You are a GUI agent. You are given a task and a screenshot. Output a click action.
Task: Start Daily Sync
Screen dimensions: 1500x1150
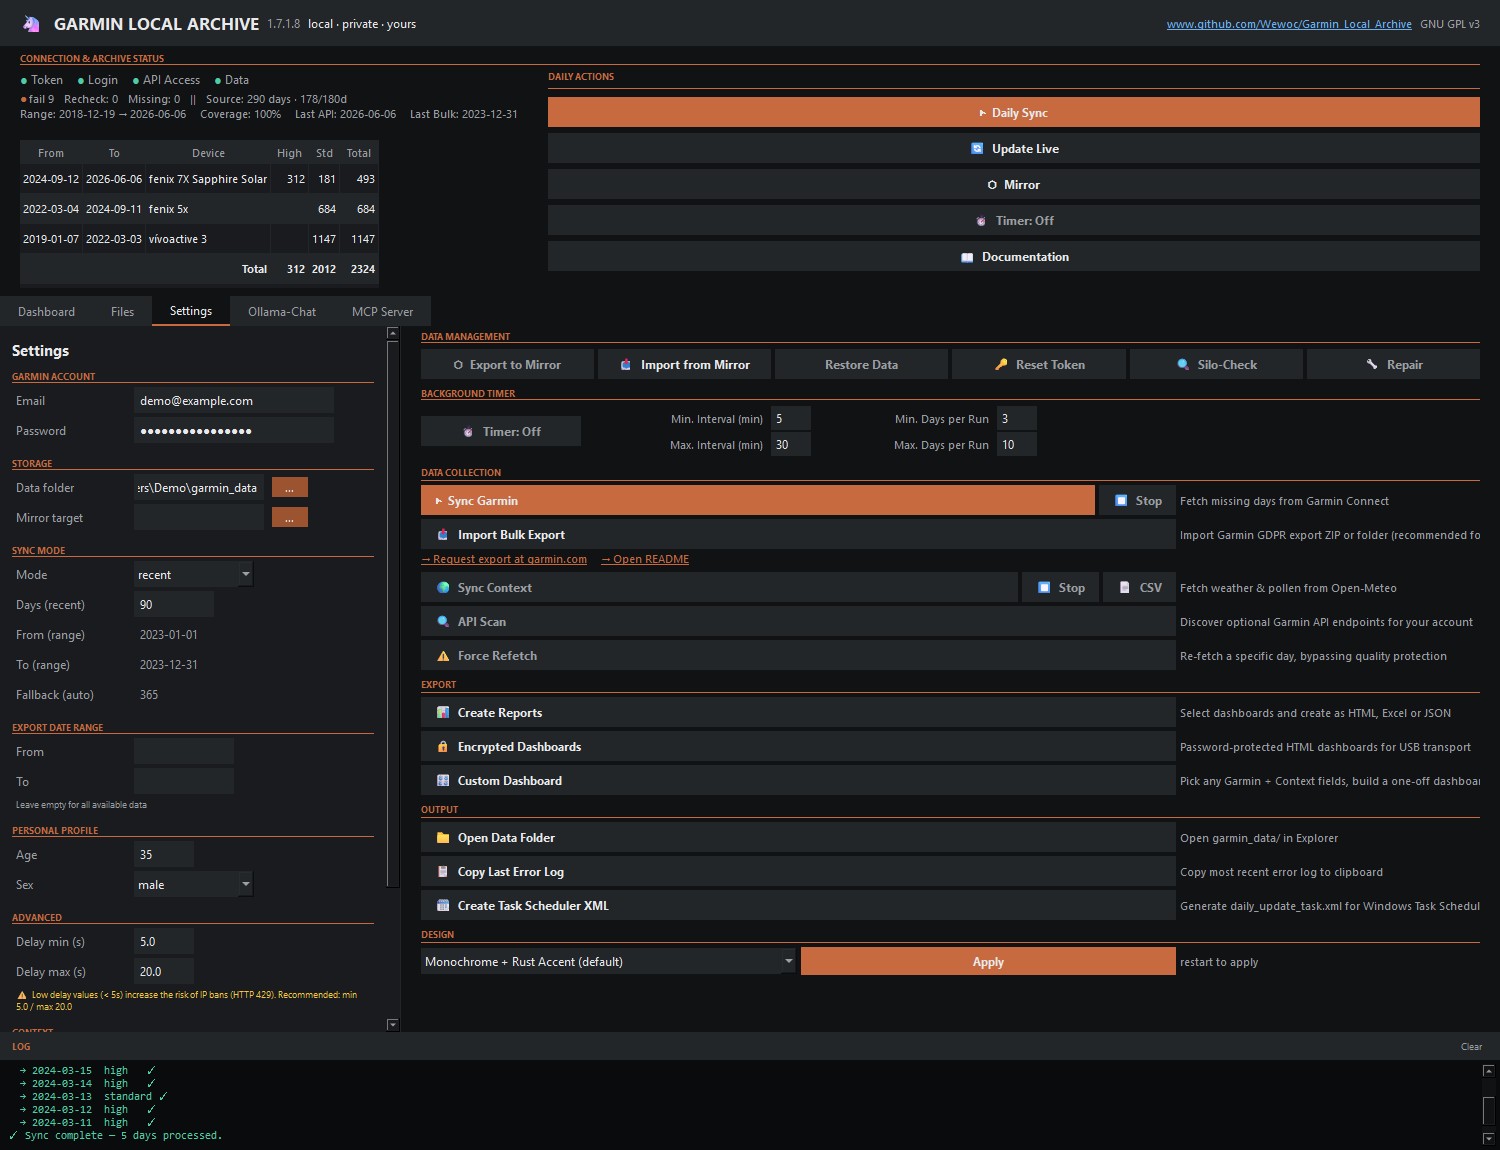(1013, 112)
